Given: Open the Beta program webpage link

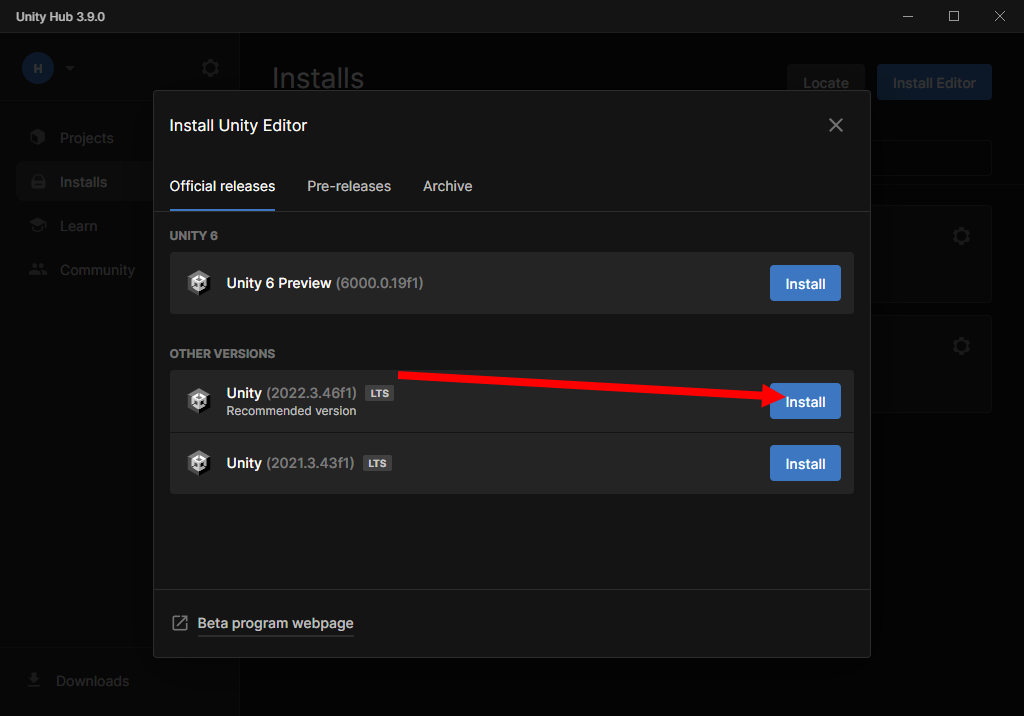Looking at the screenshot, I should 275,623.
